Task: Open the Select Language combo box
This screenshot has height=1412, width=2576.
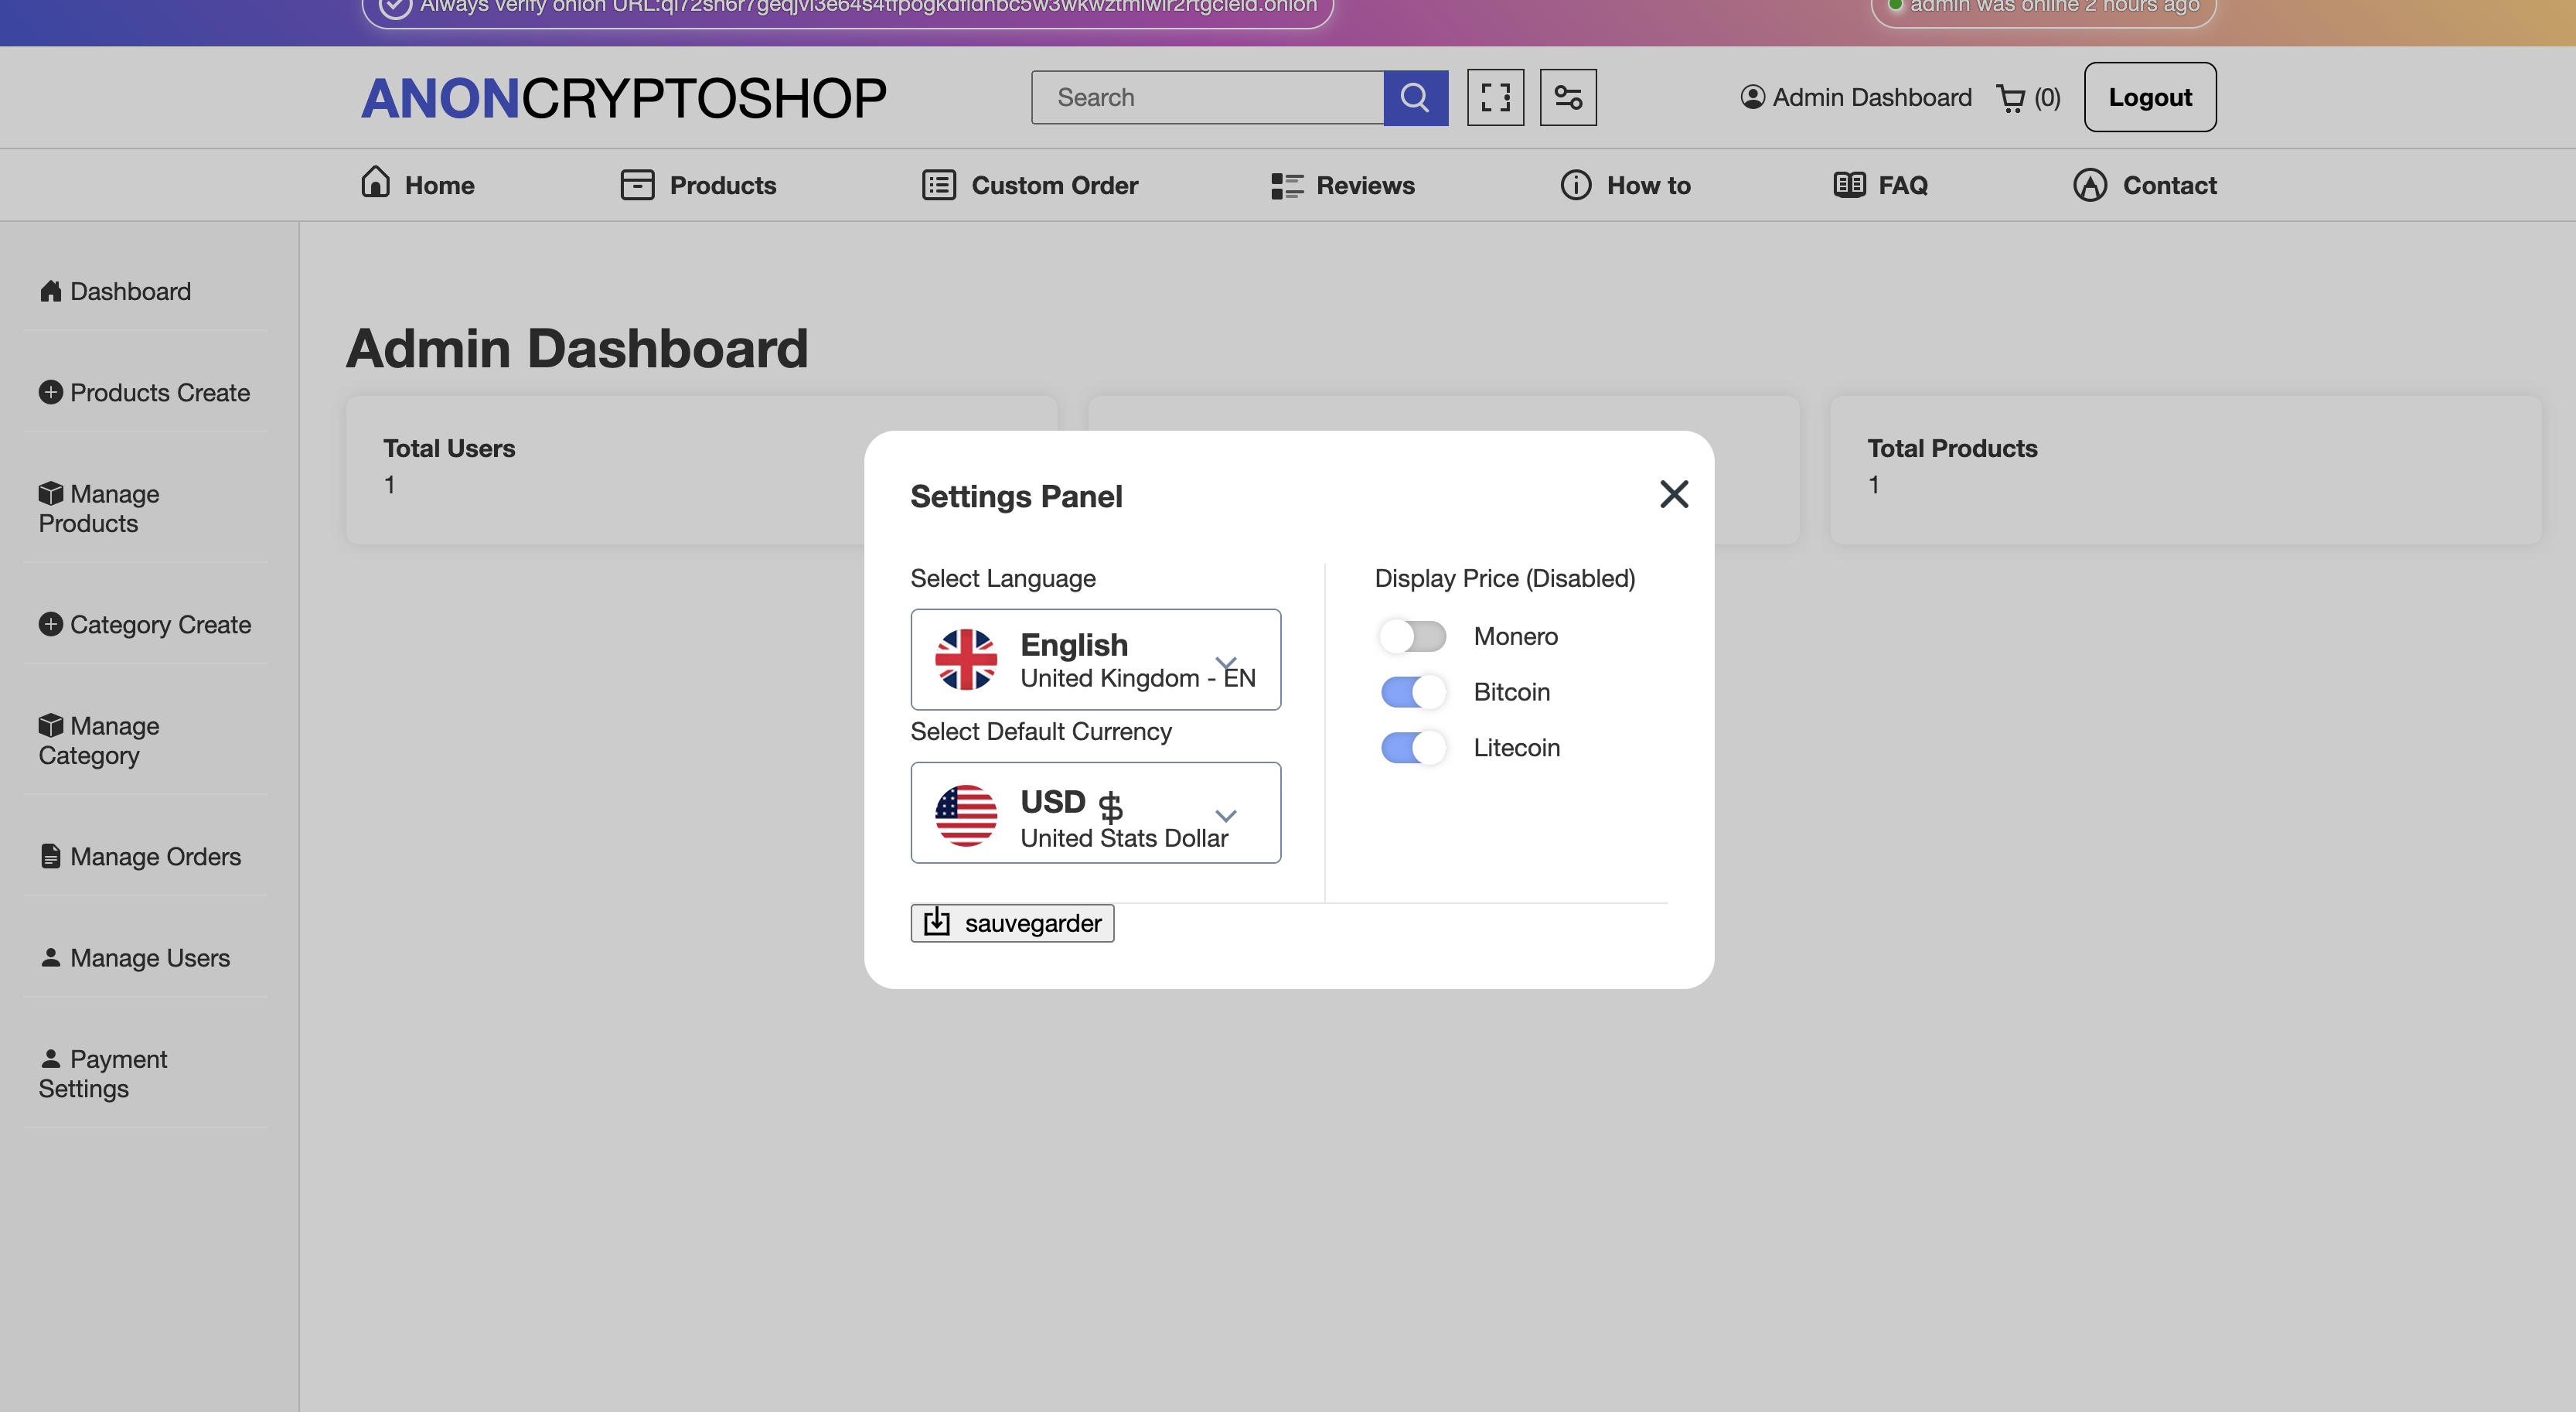Action: [x=1096, y=659]
